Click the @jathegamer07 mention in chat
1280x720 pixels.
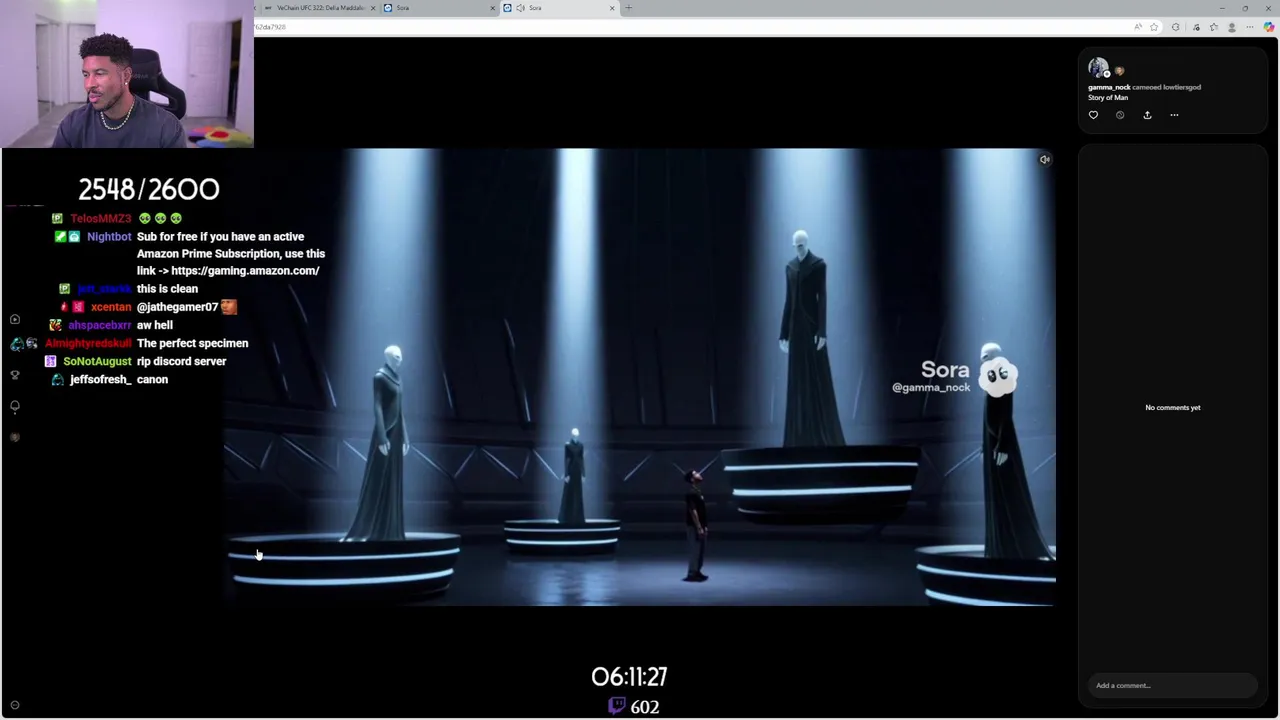point(177,307)
